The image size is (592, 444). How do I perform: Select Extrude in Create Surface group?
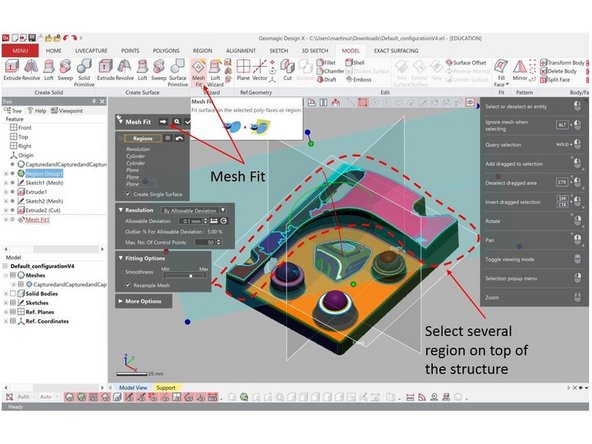[x=105, y=70]
